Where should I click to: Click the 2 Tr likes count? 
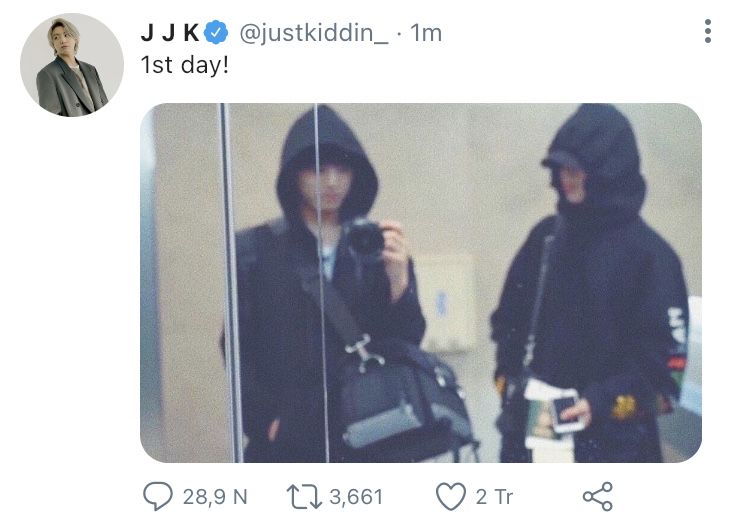click(x=494, y=497)
